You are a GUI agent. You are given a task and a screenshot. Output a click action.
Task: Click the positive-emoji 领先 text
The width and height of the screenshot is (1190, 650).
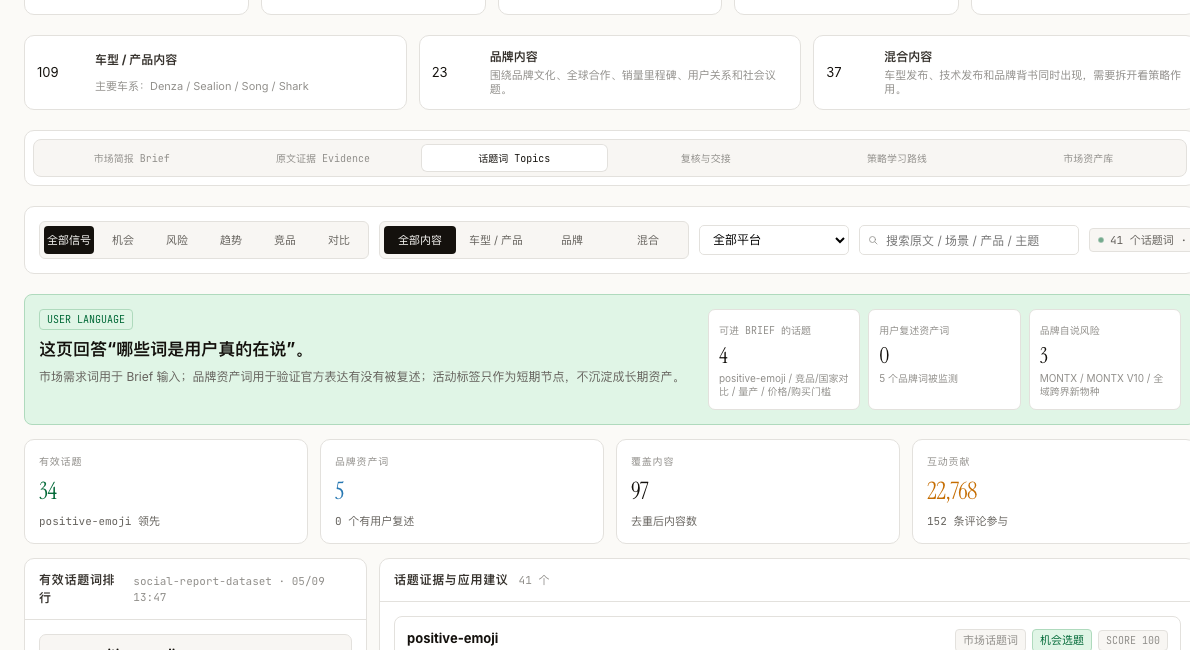(99, 521)
